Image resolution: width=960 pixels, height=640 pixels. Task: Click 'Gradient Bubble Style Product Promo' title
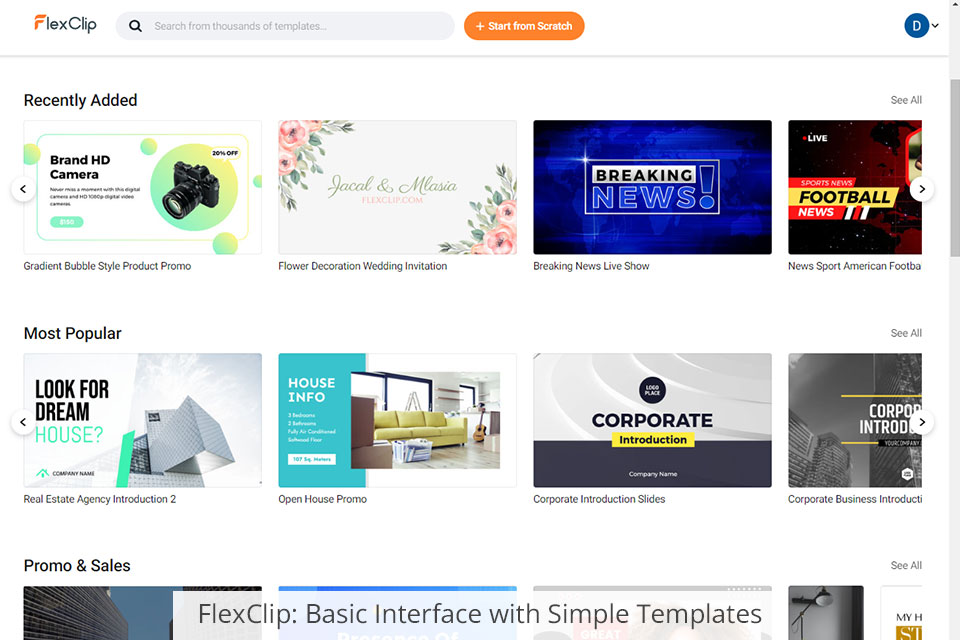pyautogui.click(x=107, y=266)
